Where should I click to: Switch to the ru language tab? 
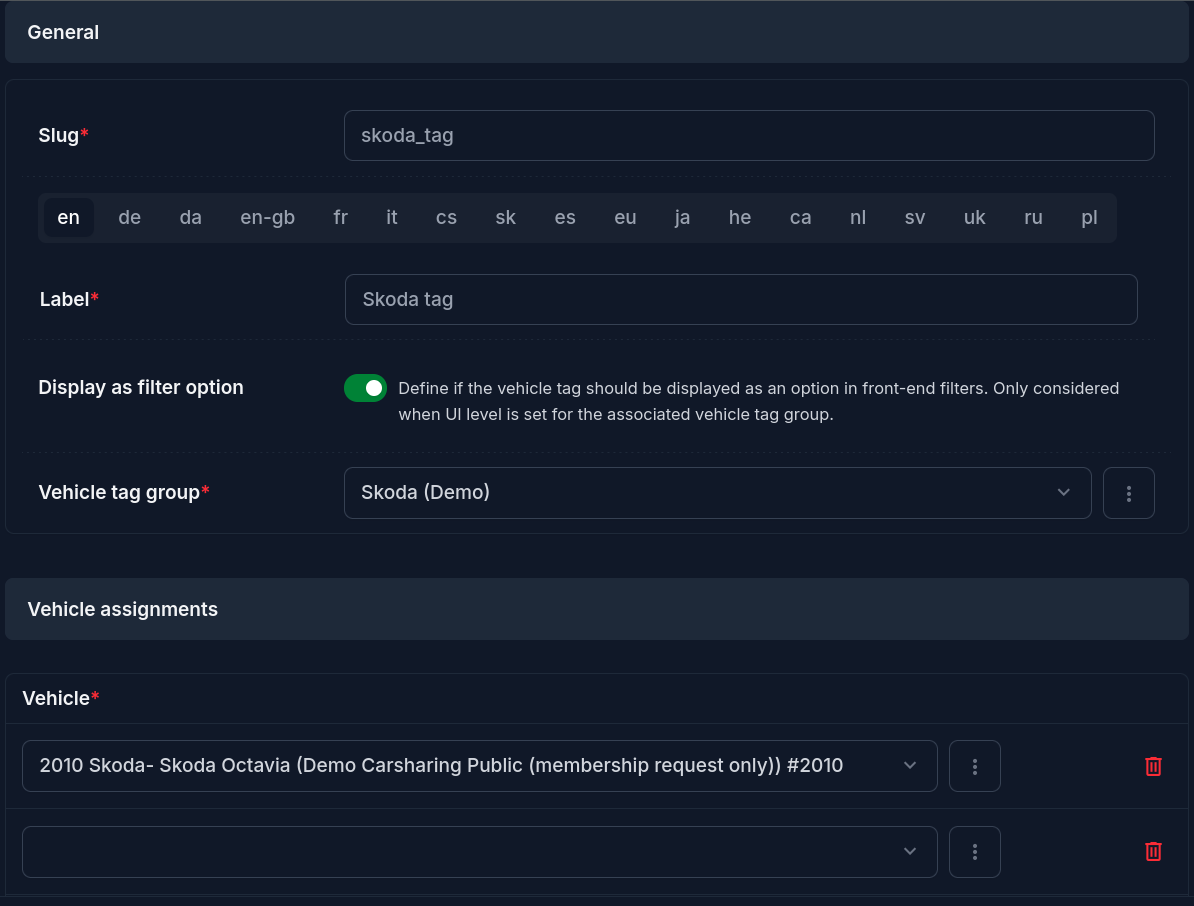[x=1033, y=218]
